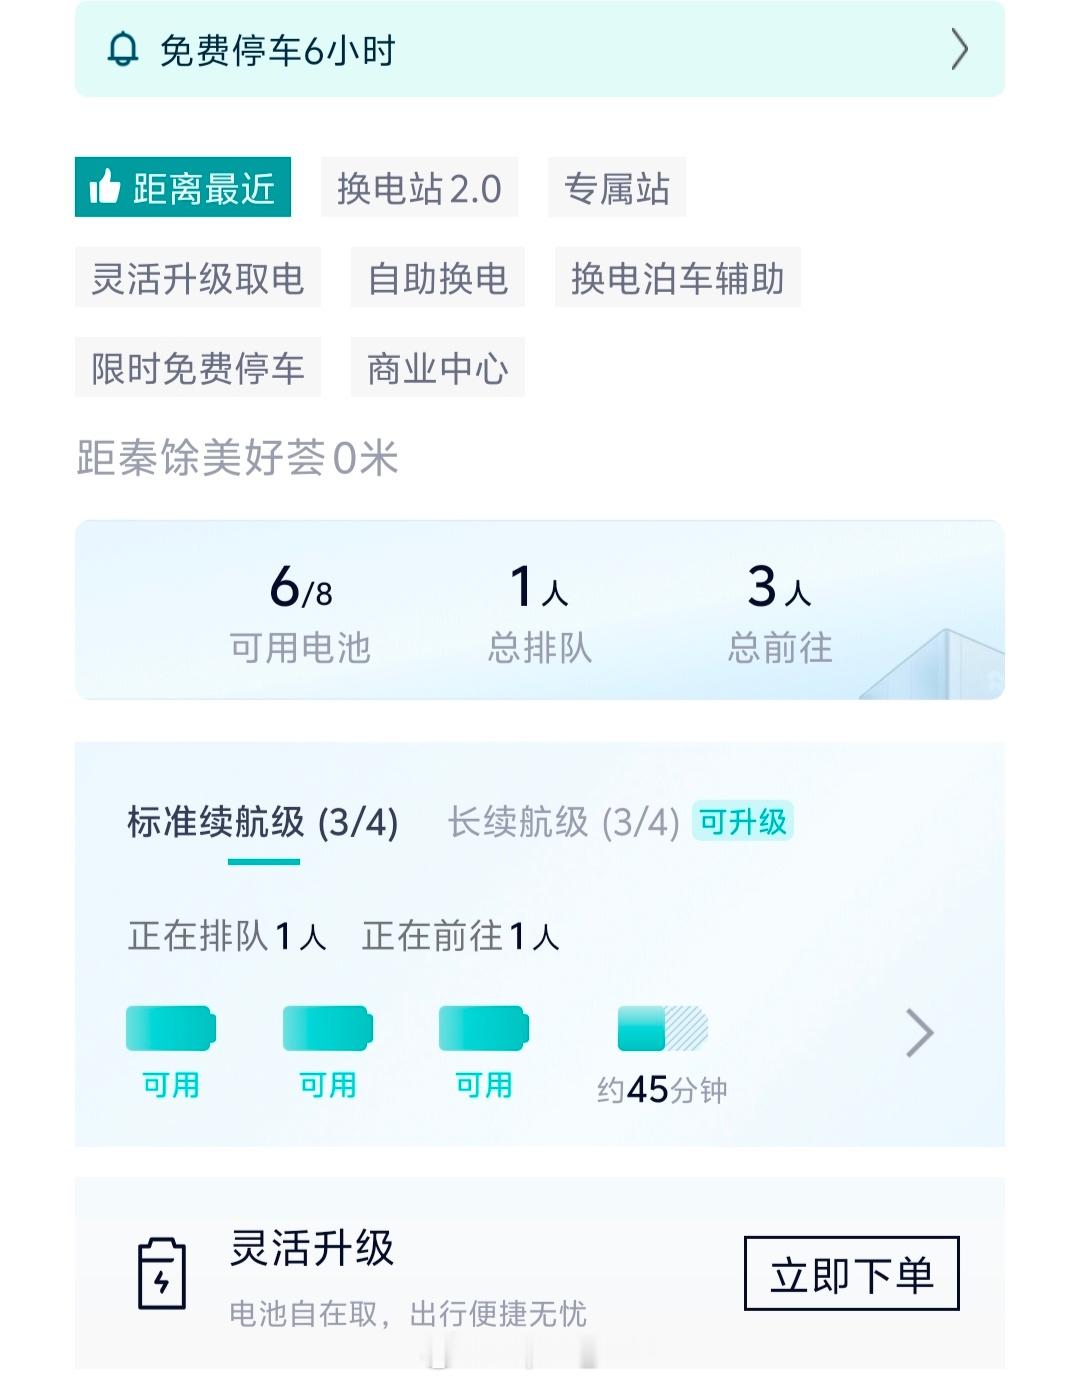Open the 6/8 可用电池 stat
This screenshot has width=1080, height=1380.
(x=300, y=612)
